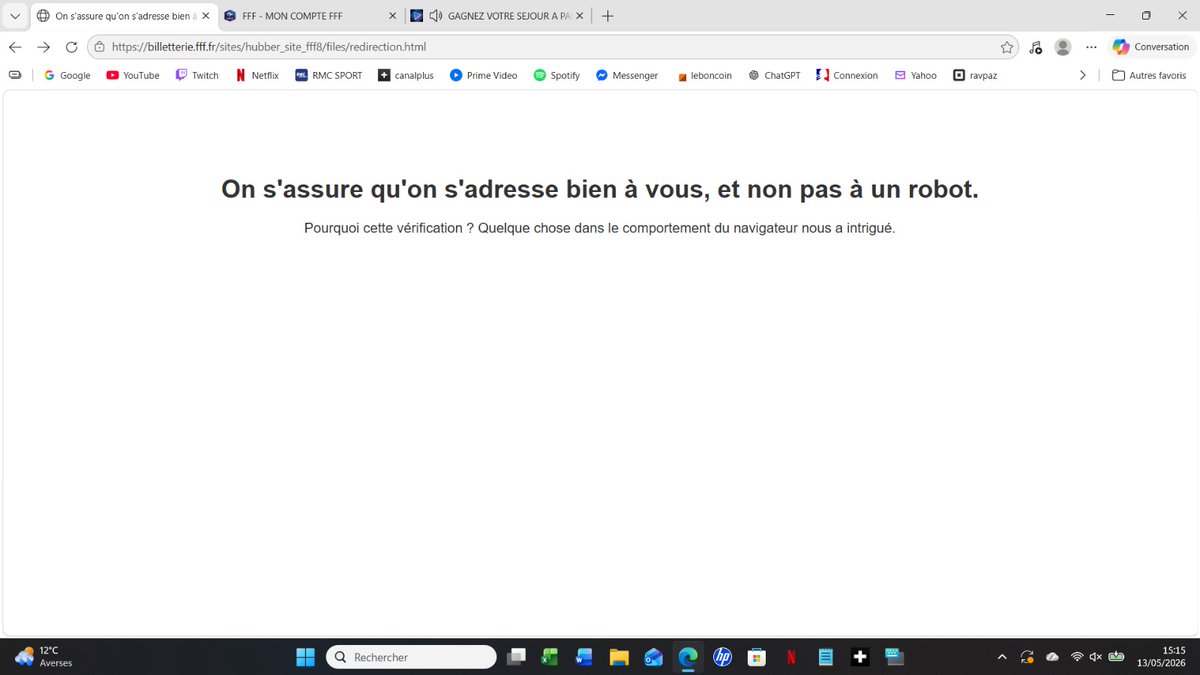Image resolution: width=1200 pixels, height=675 pixels.
Task: Open the Notepad taskbar icon
Action: [826, 657]
